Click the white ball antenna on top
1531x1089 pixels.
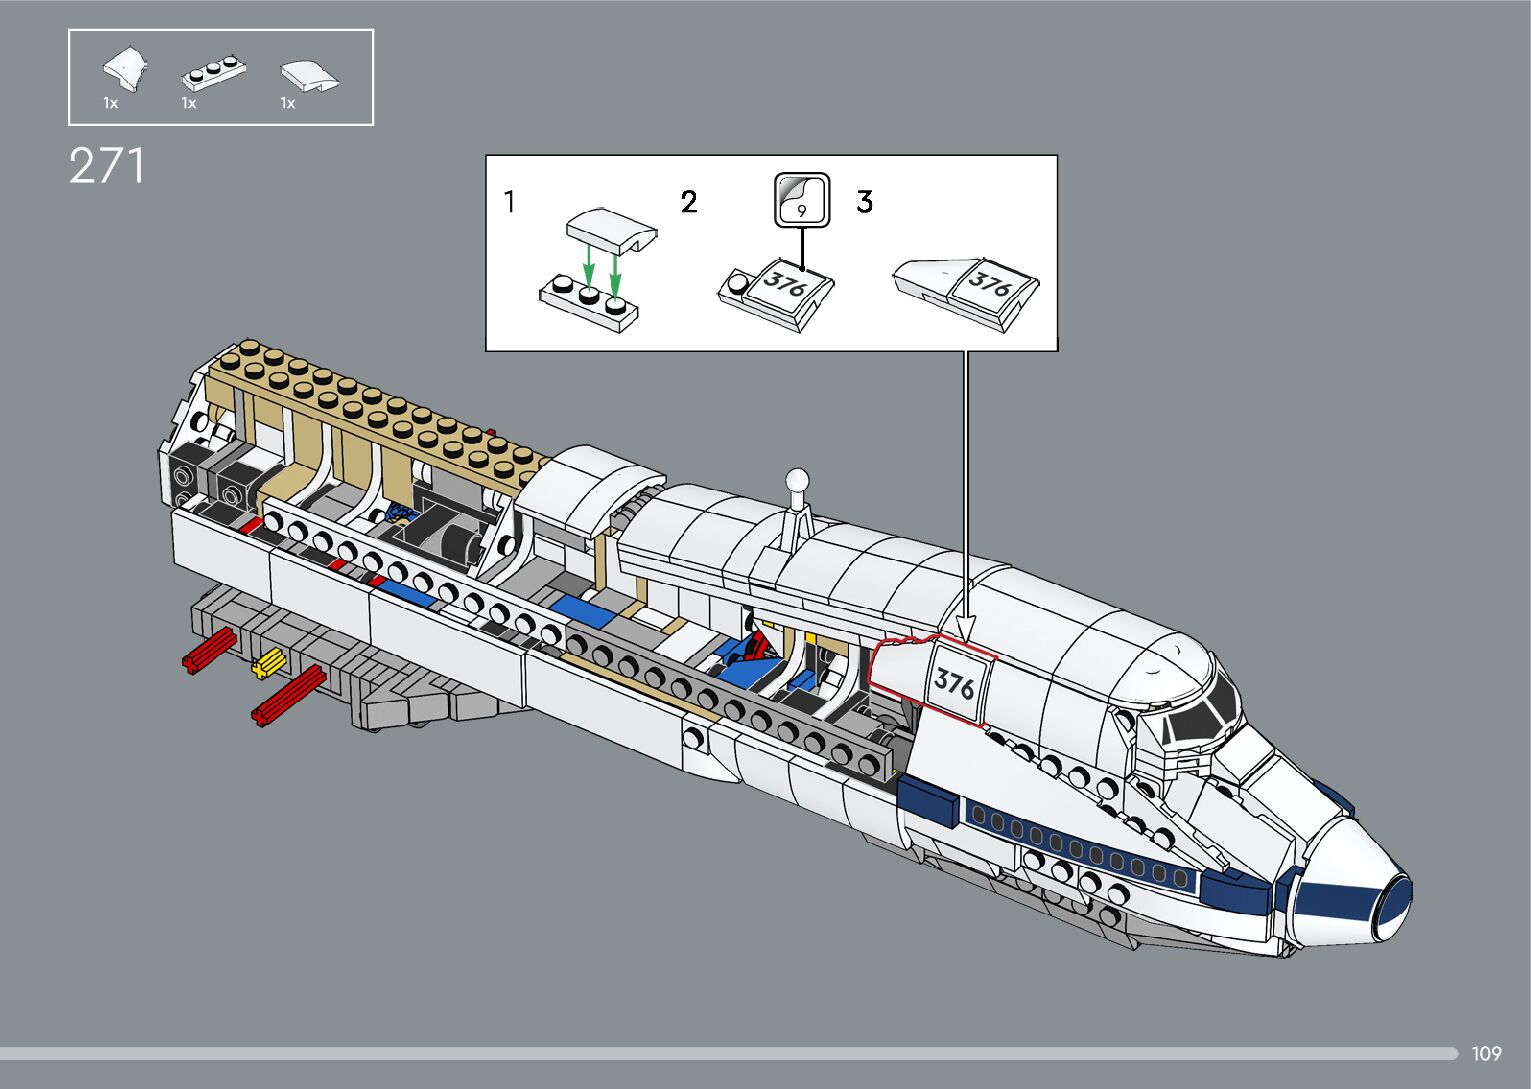[797, 482]
